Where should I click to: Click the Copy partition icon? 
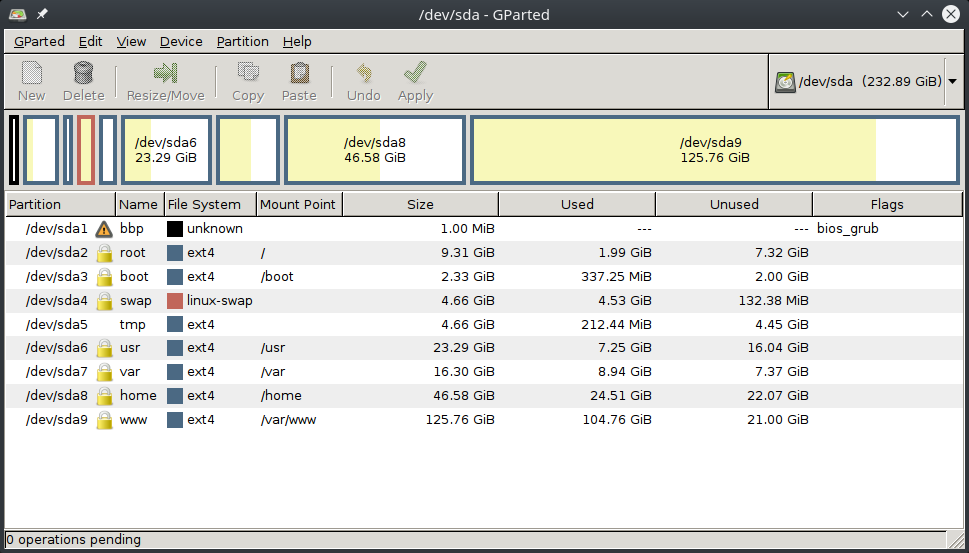pos(247,74)
